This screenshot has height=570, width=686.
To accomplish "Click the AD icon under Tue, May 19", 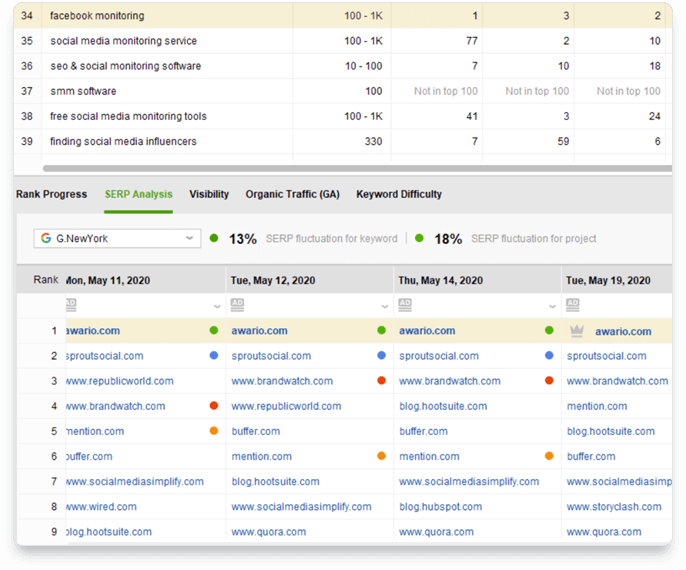I will tap(572, 304).
